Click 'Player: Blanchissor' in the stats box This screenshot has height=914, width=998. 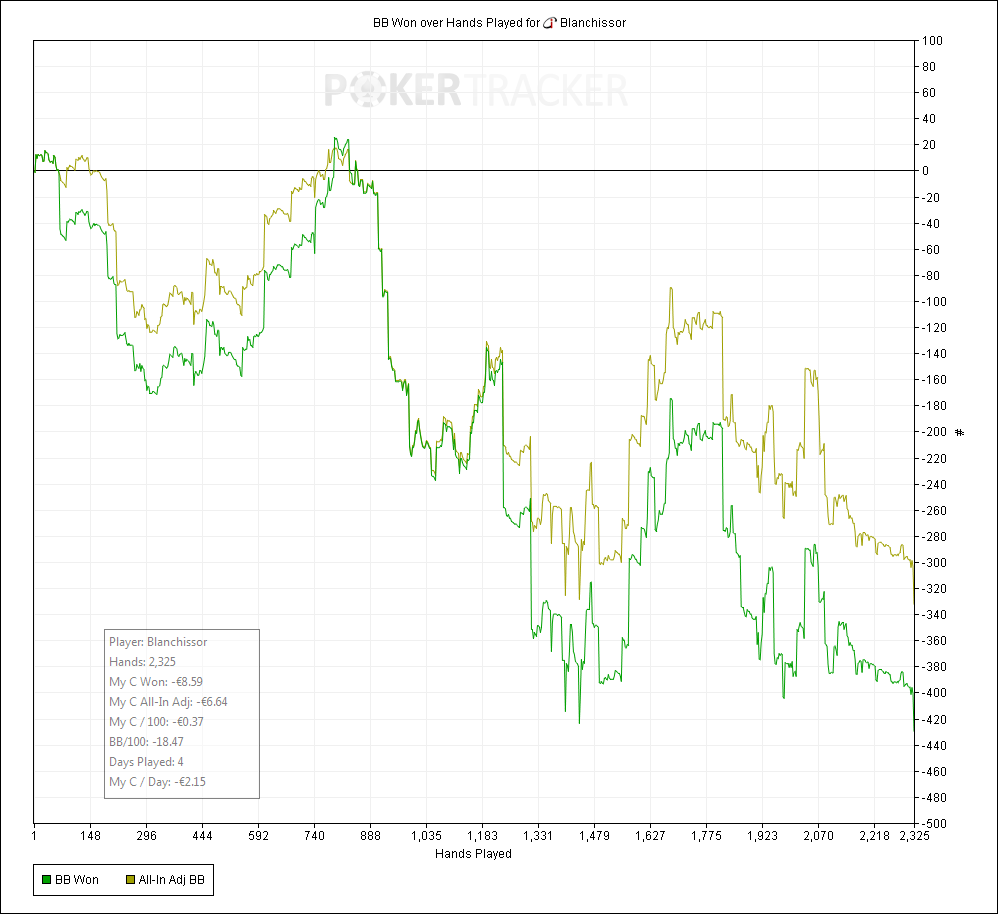[158, 642]
